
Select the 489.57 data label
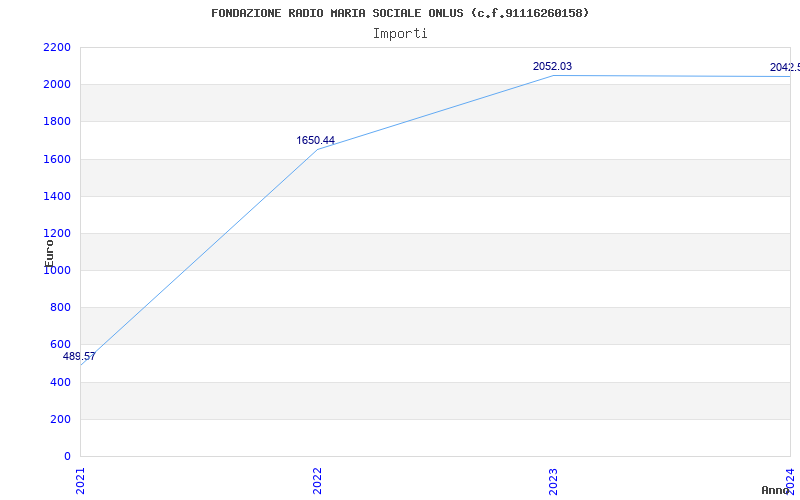79,357
